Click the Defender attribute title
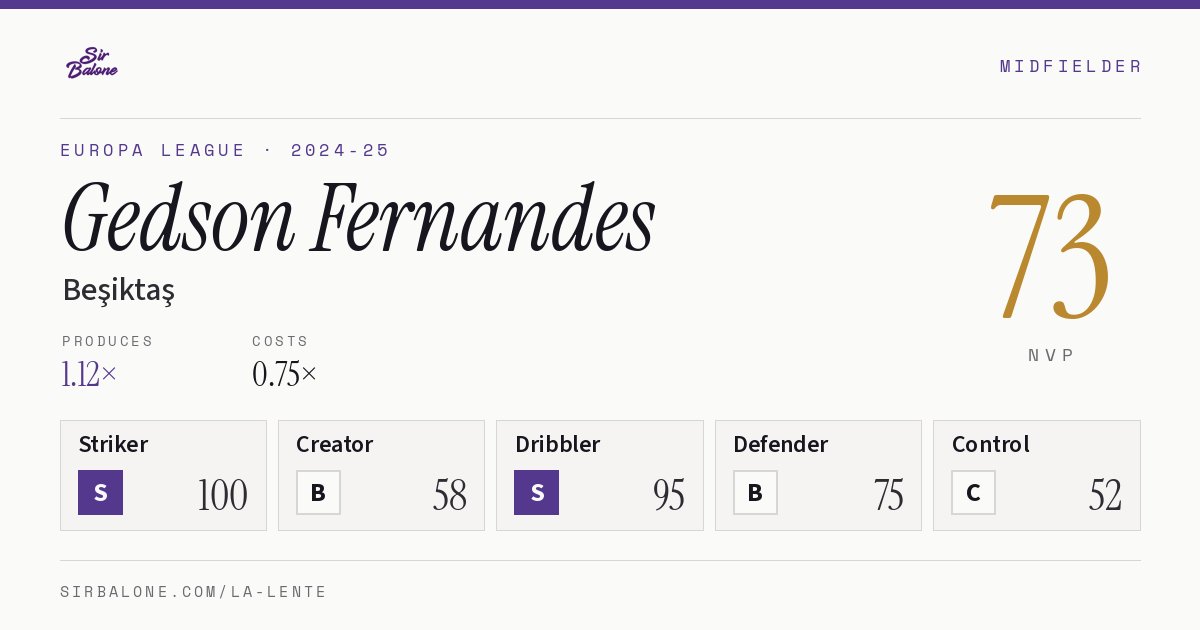The height and width of the screenshot is (630, 1200). pyautogui.click(x=780, y=444)
